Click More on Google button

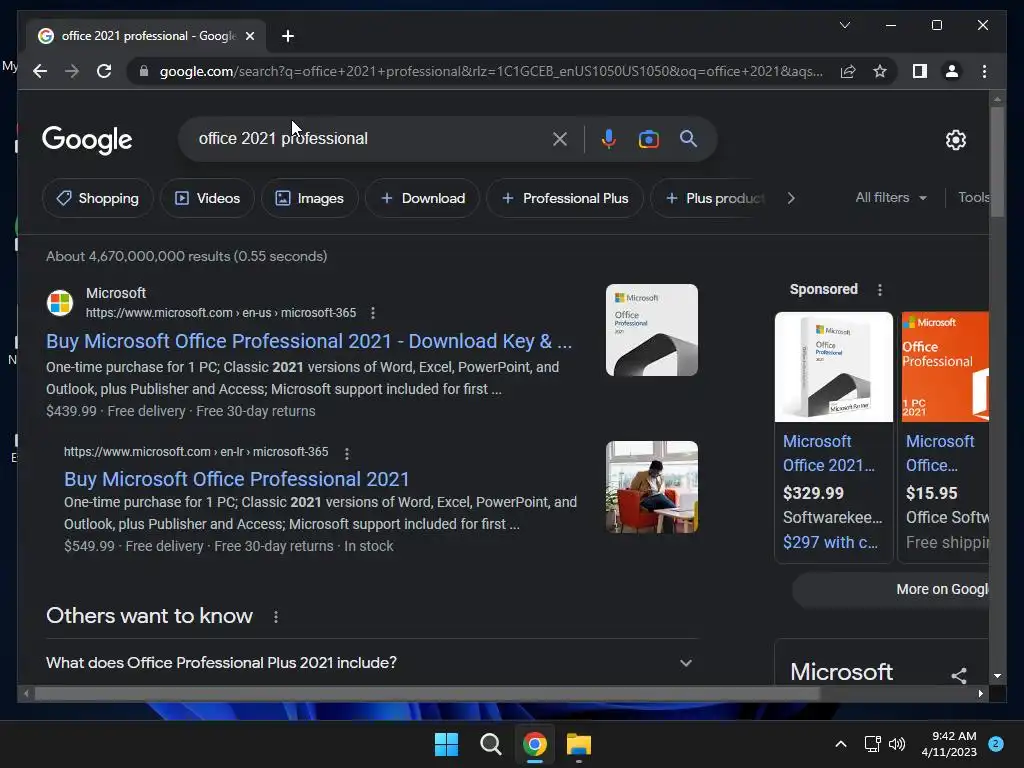(x=891, y=589)
